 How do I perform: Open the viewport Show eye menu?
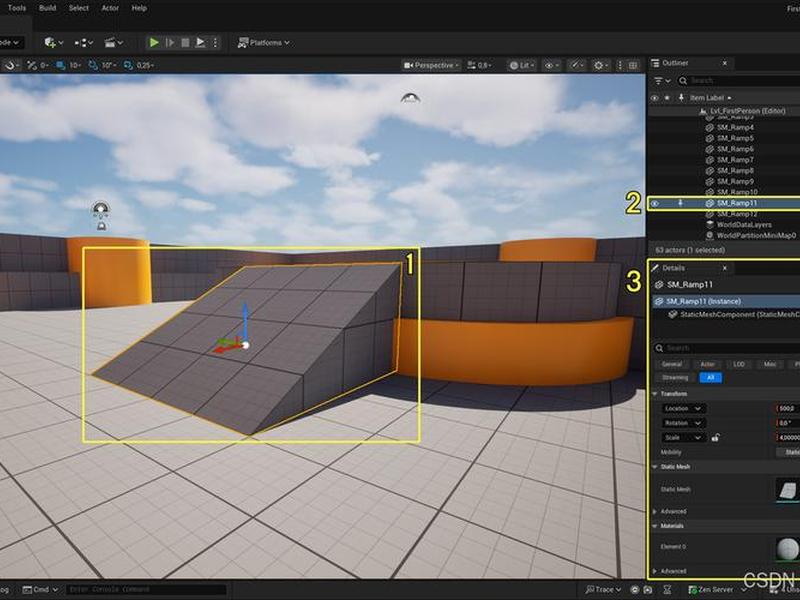tap(551, 65)
